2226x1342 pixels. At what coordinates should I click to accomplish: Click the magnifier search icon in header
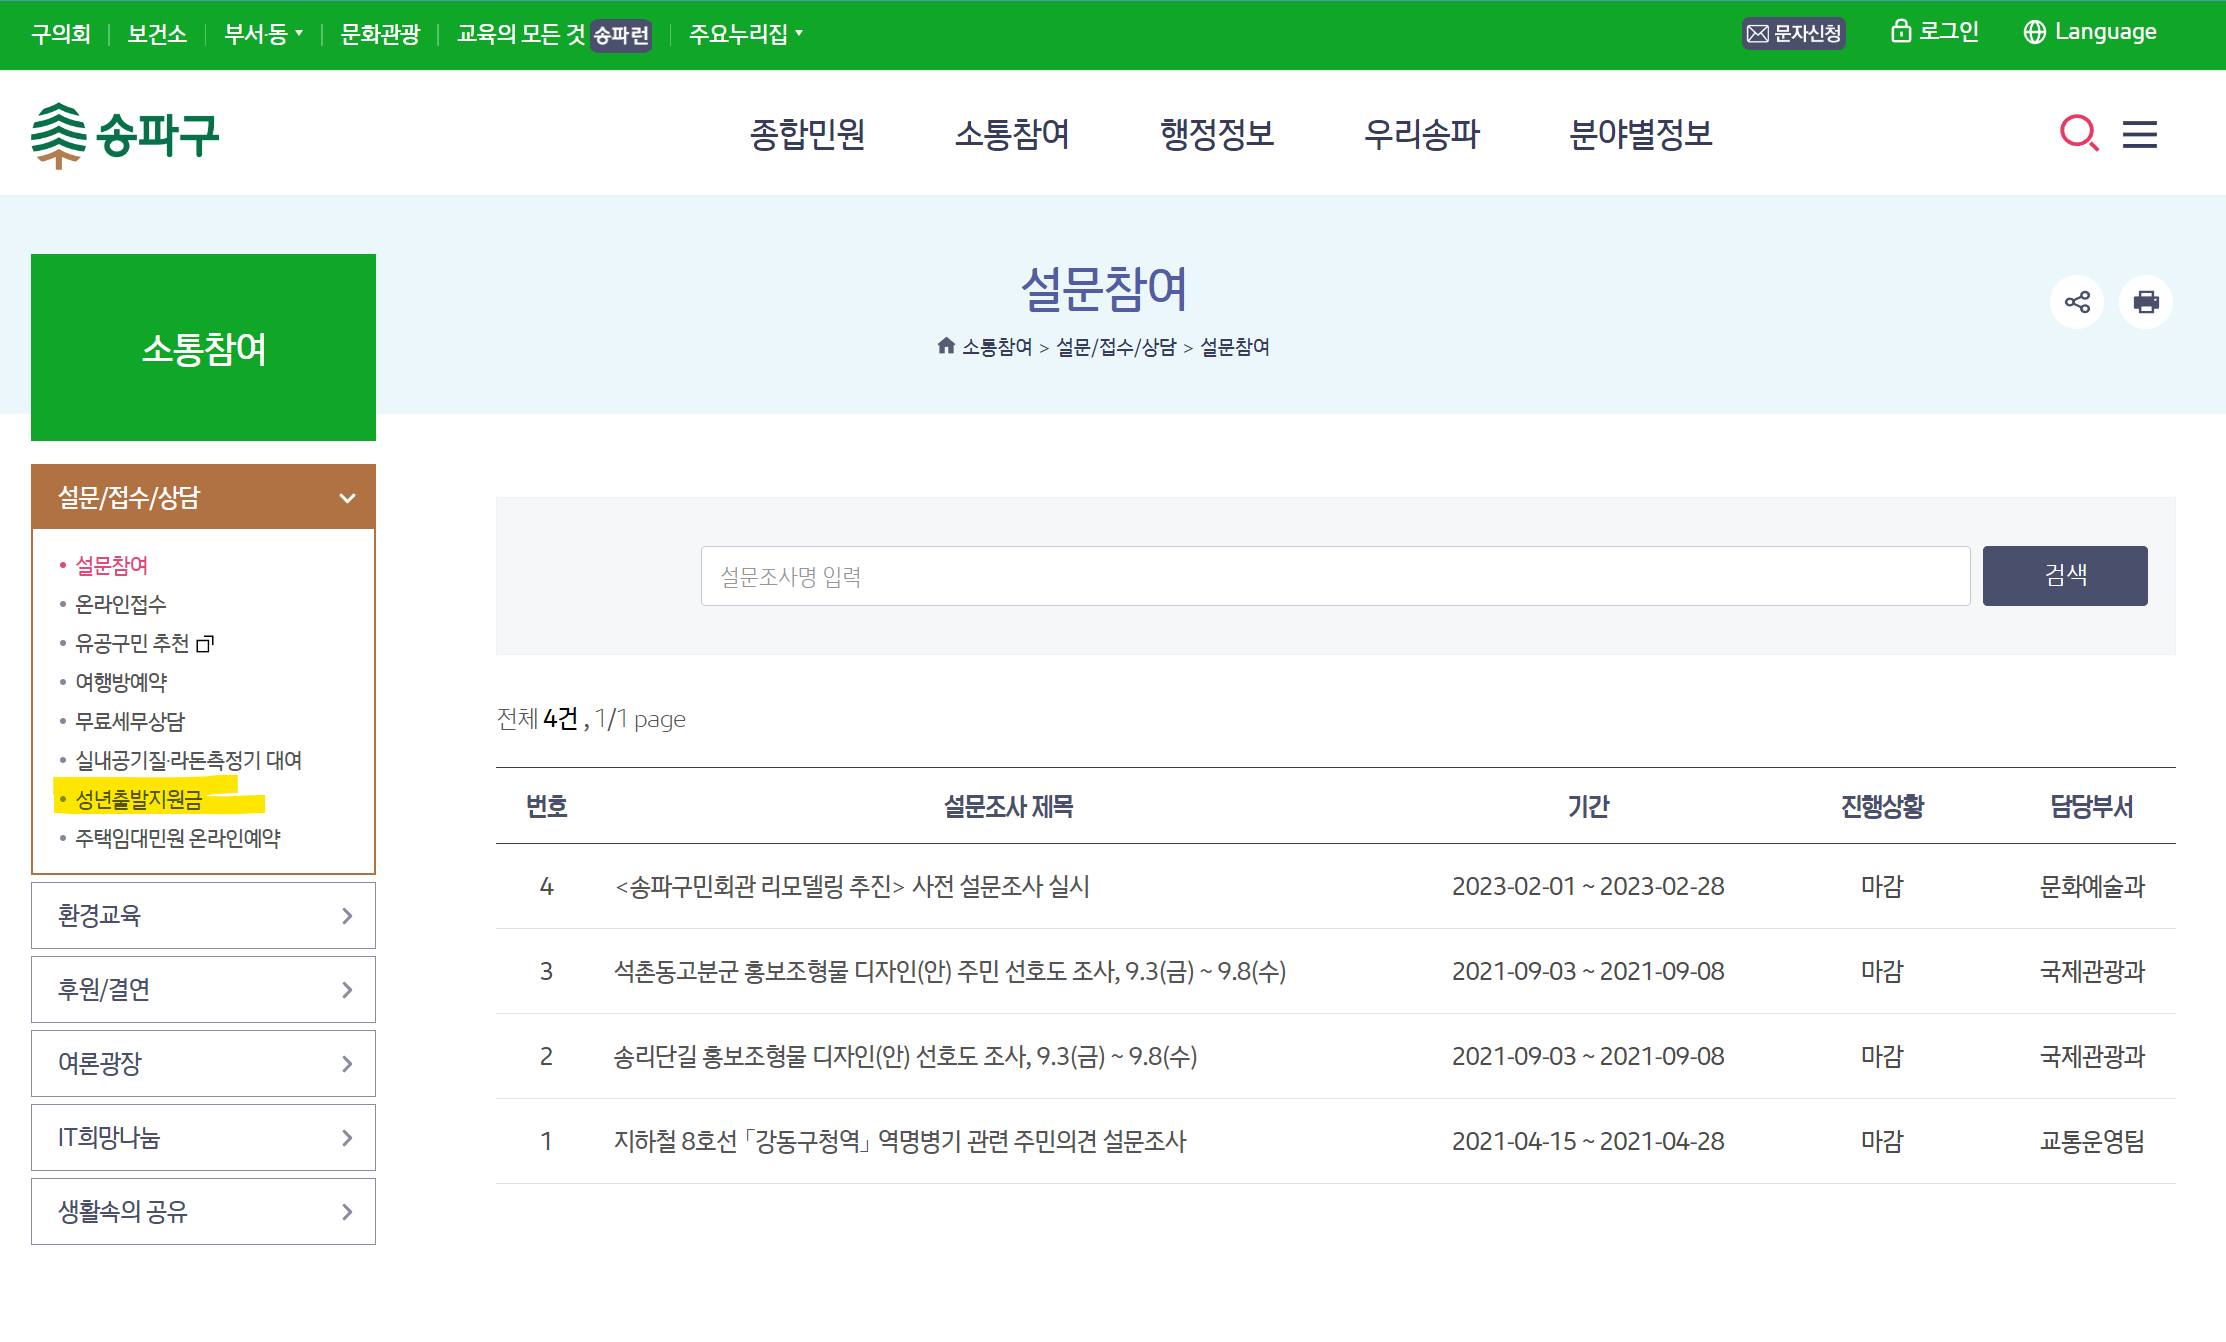[x=2078, y=133]
